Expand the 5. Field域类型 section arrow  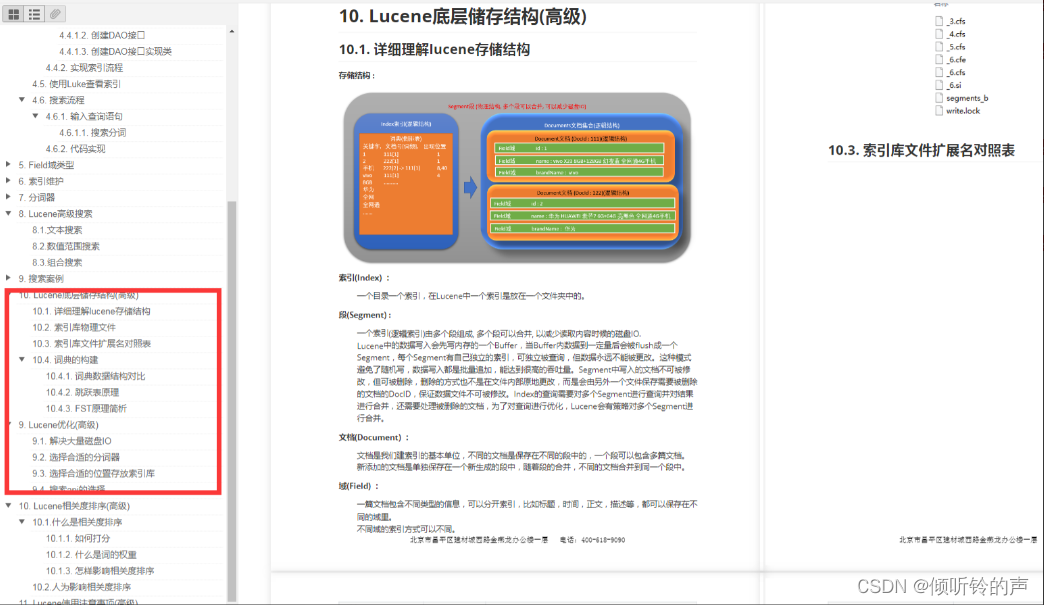(8, 164)
